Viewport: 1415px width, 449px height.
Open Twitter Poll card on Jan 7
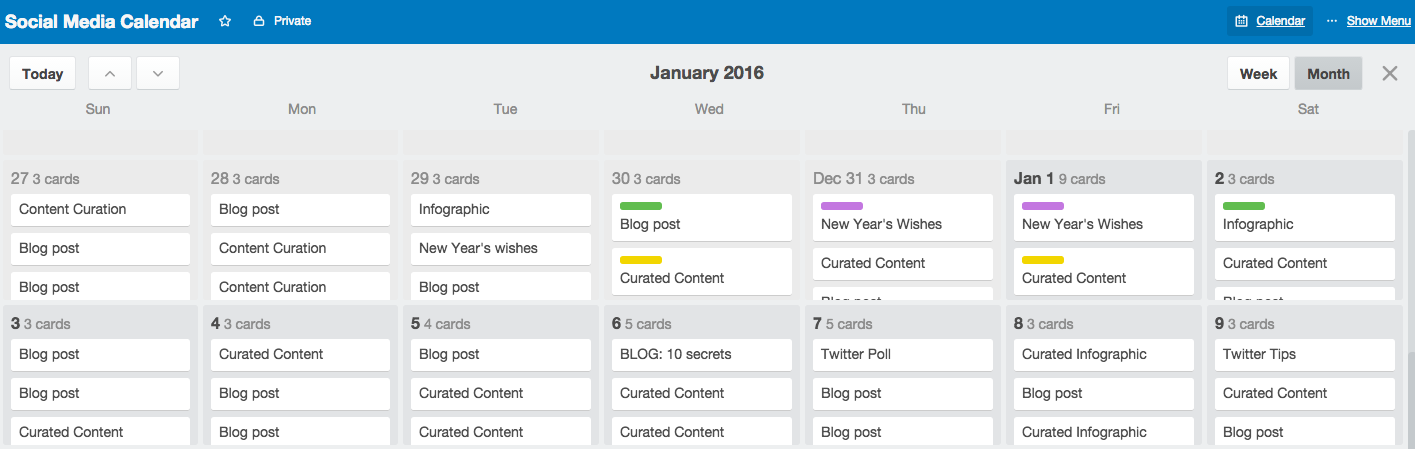[903, 355]
